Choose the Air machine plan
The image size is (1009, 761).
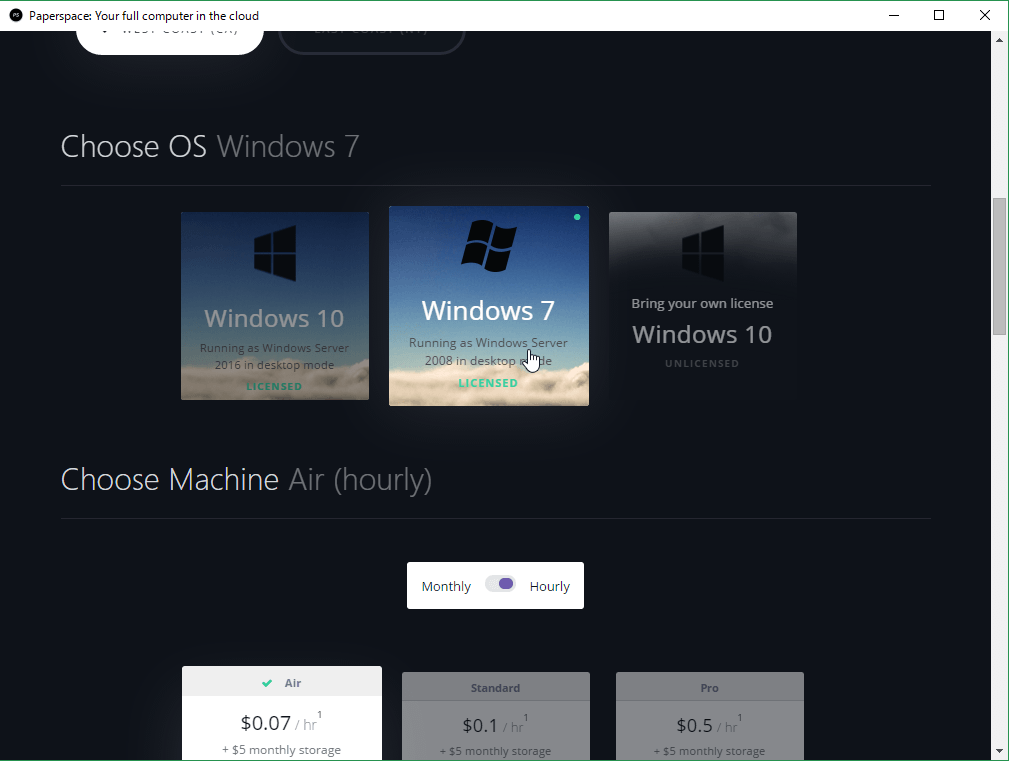click(282, 713)
